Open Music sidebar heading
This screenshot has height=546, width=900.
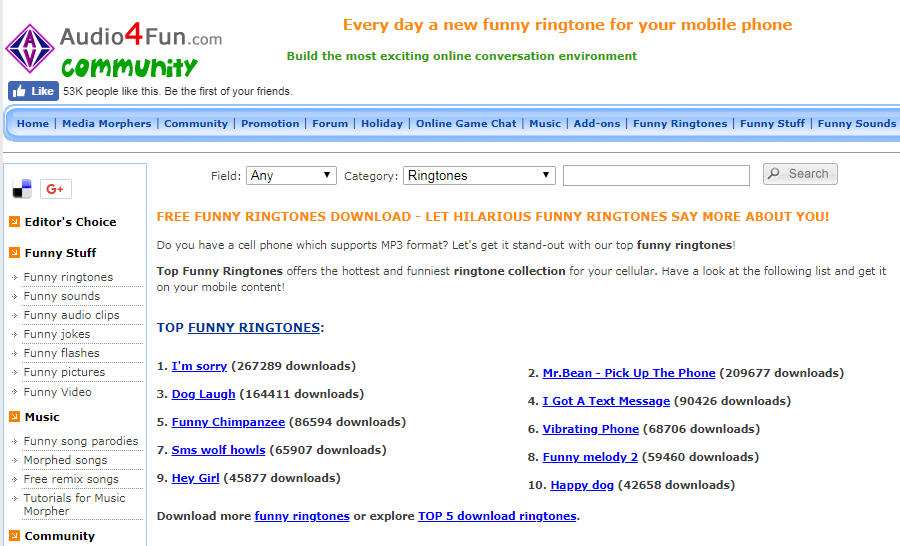[x=42, y=417]
